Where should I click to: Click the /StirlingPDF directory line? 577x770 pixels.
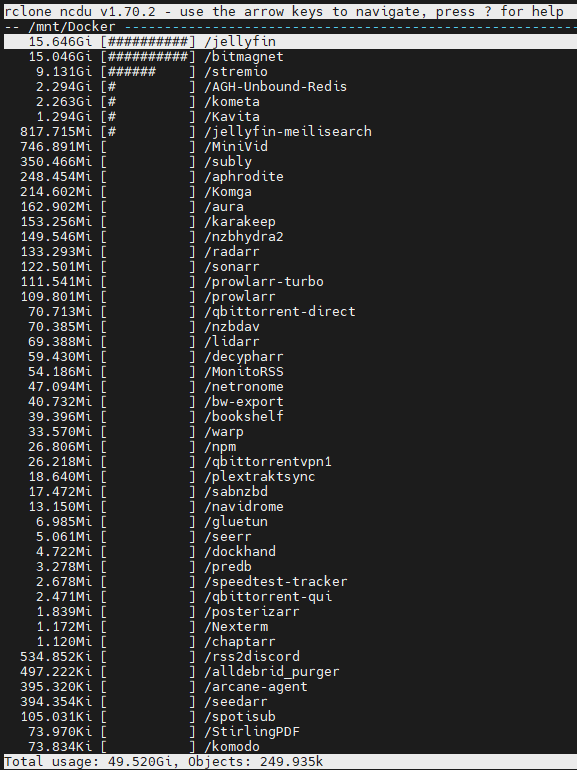(290, 731)
